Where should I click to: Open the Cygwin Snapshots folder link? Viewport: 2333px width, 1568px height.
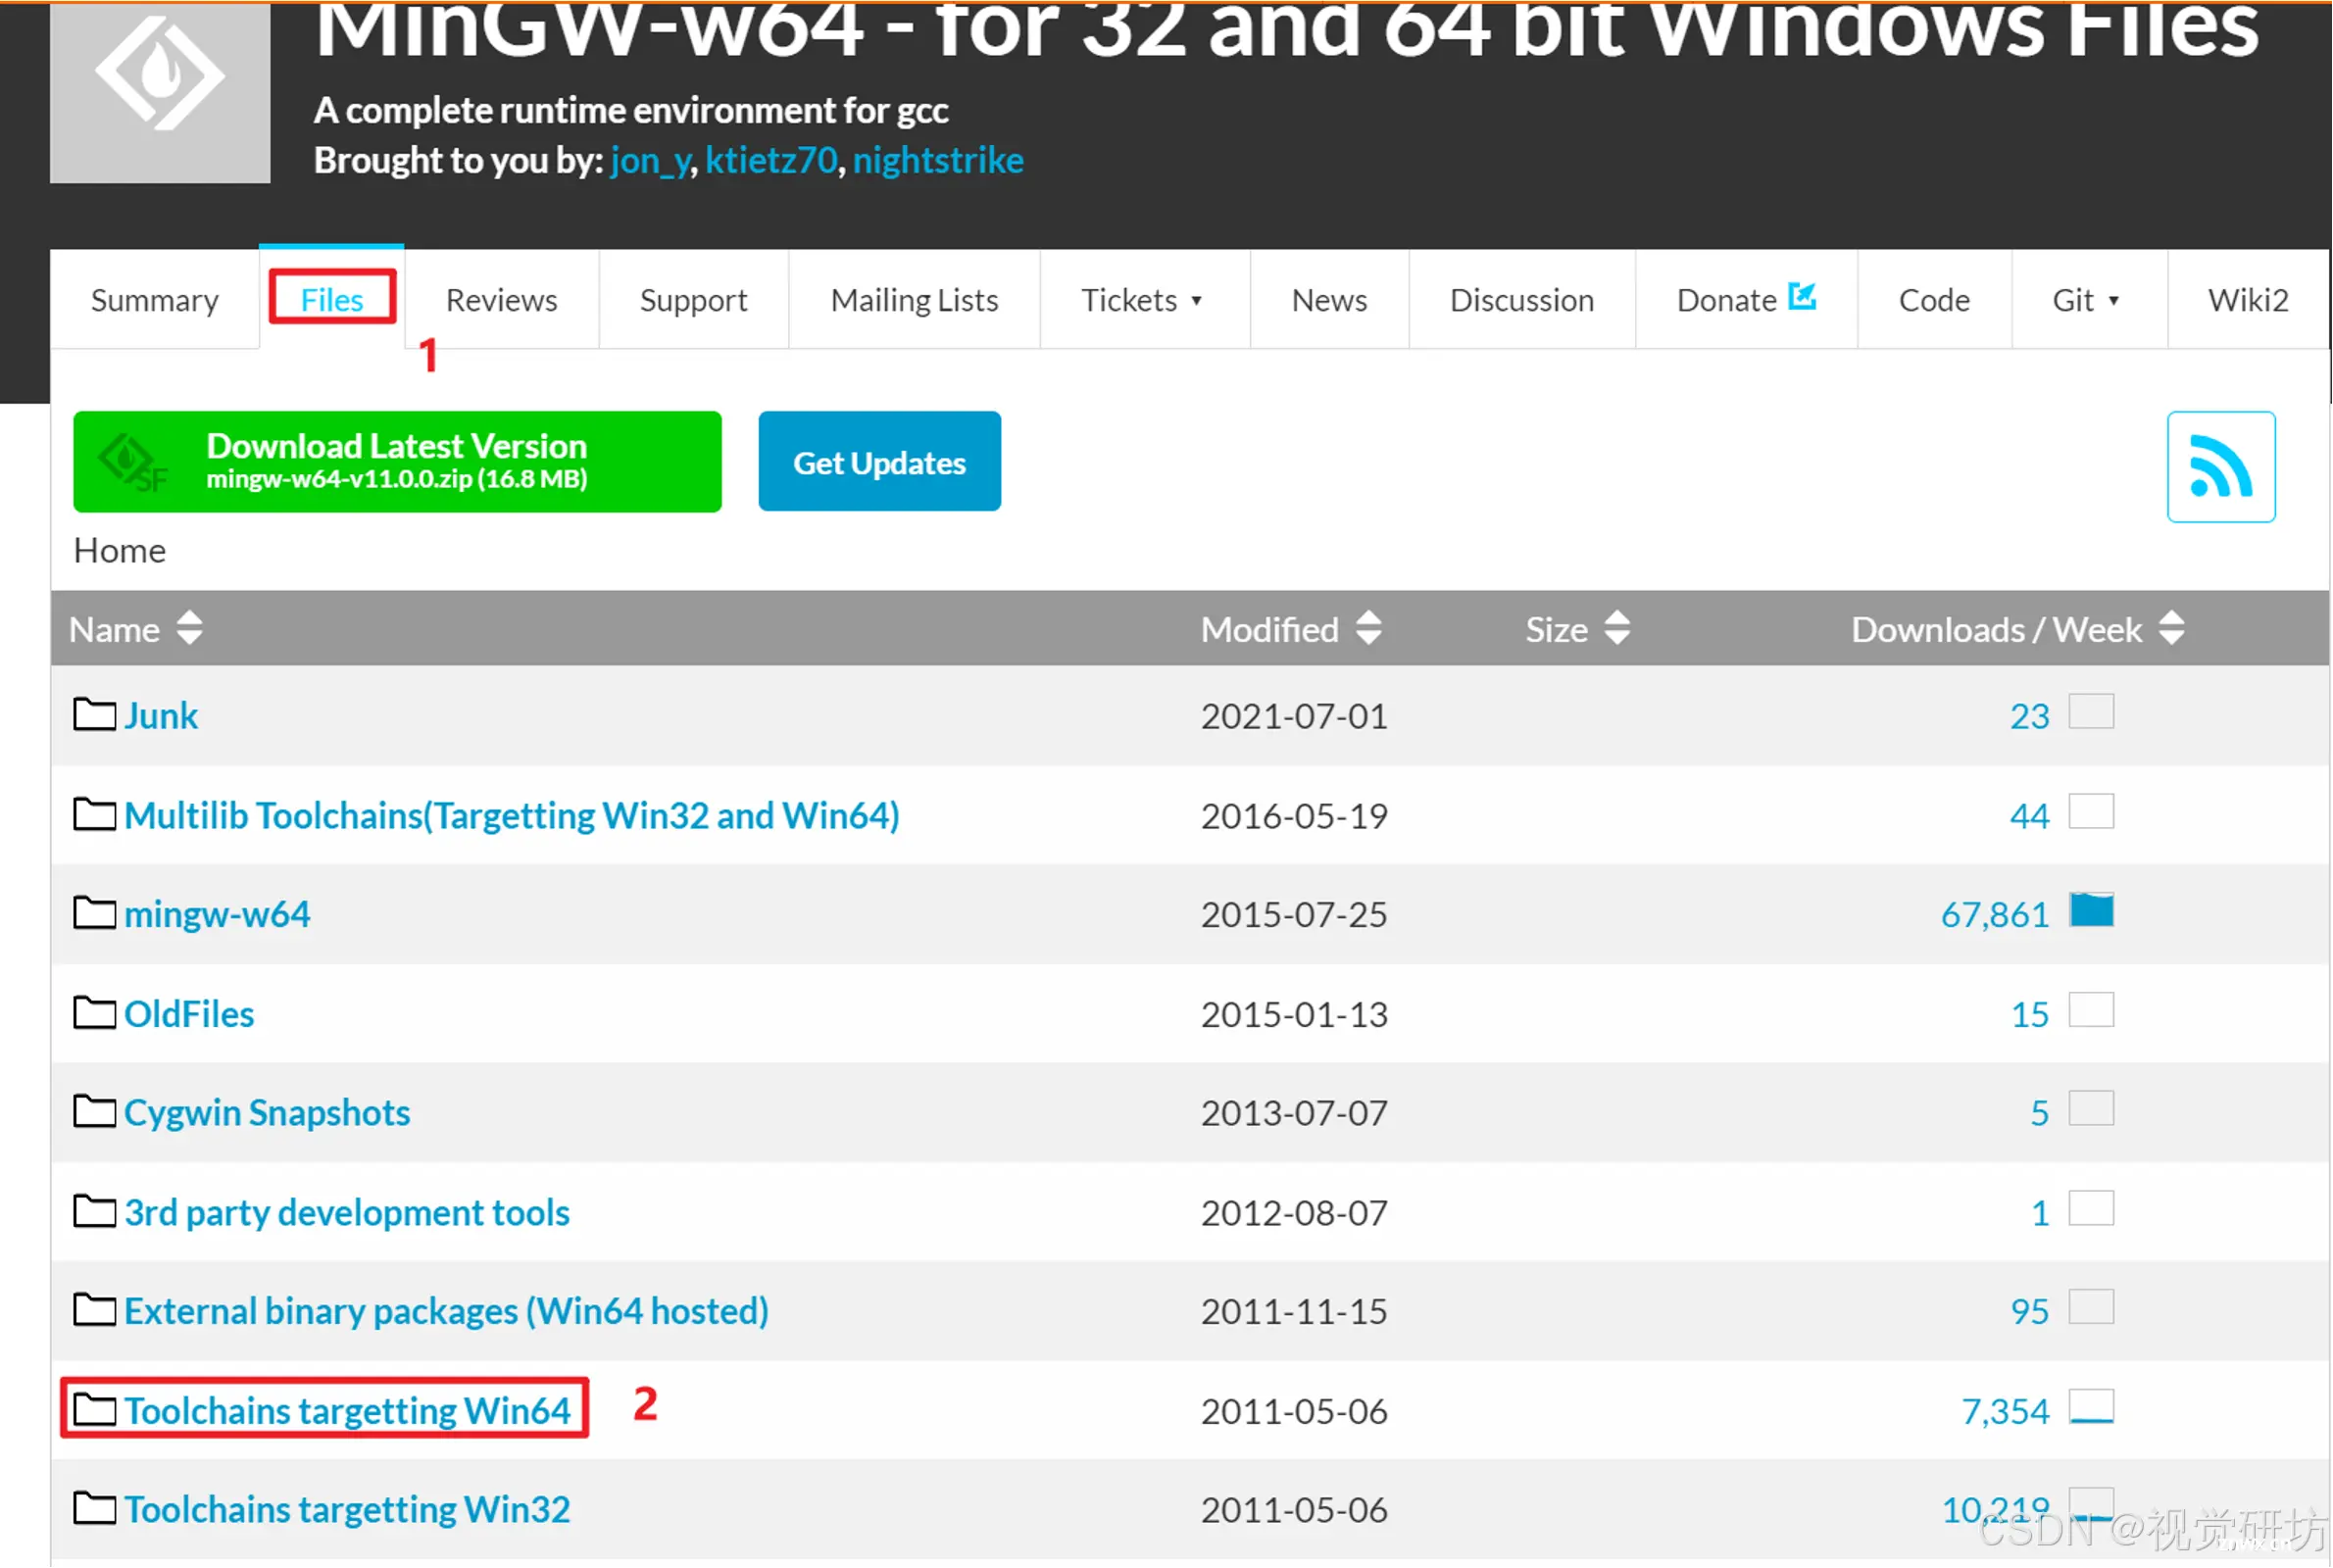(267, 1113)
